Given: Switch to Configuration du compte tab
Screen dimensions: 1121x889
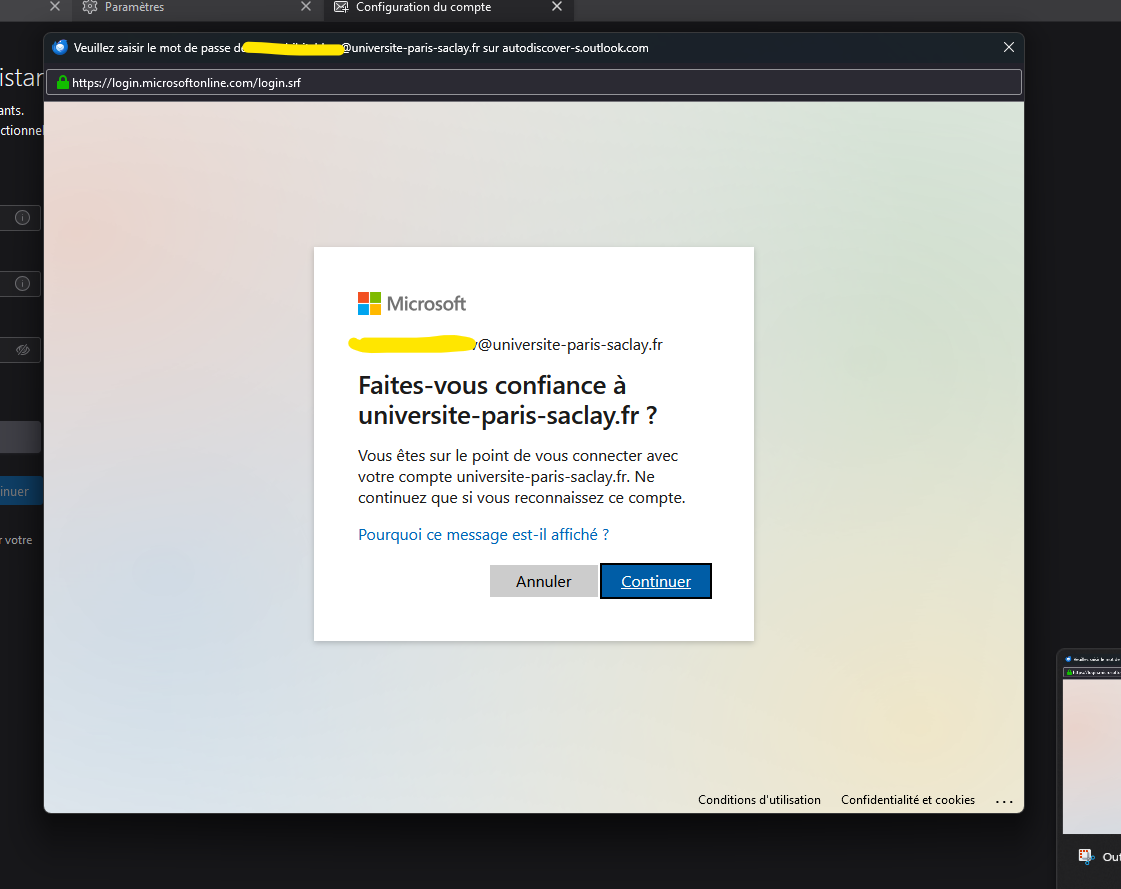Looking at the screenshot, I should [449, 7].
